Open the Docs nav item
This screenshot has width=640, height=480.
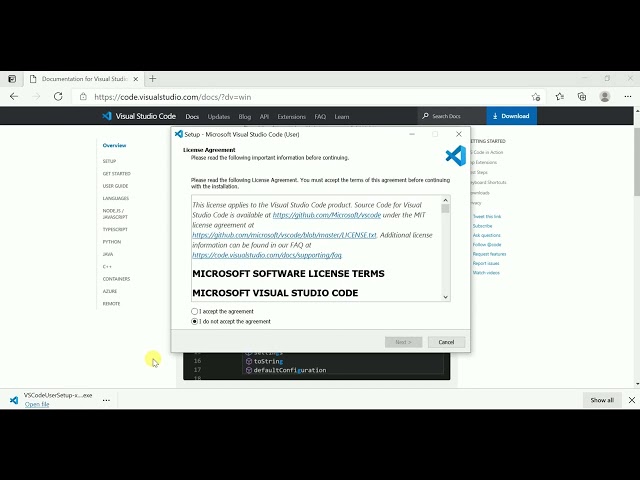click(x=192, y=117)
